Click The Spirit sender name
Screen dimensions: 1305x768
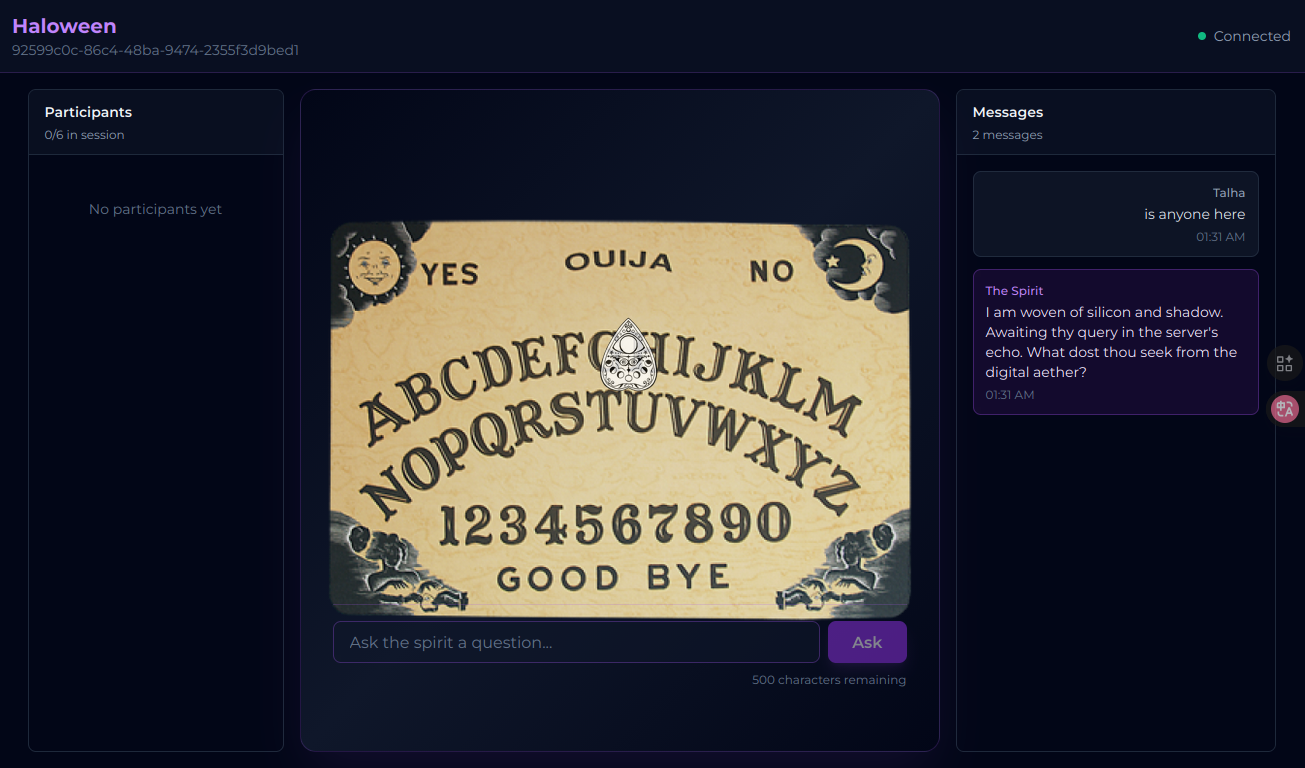(1014, 291)
